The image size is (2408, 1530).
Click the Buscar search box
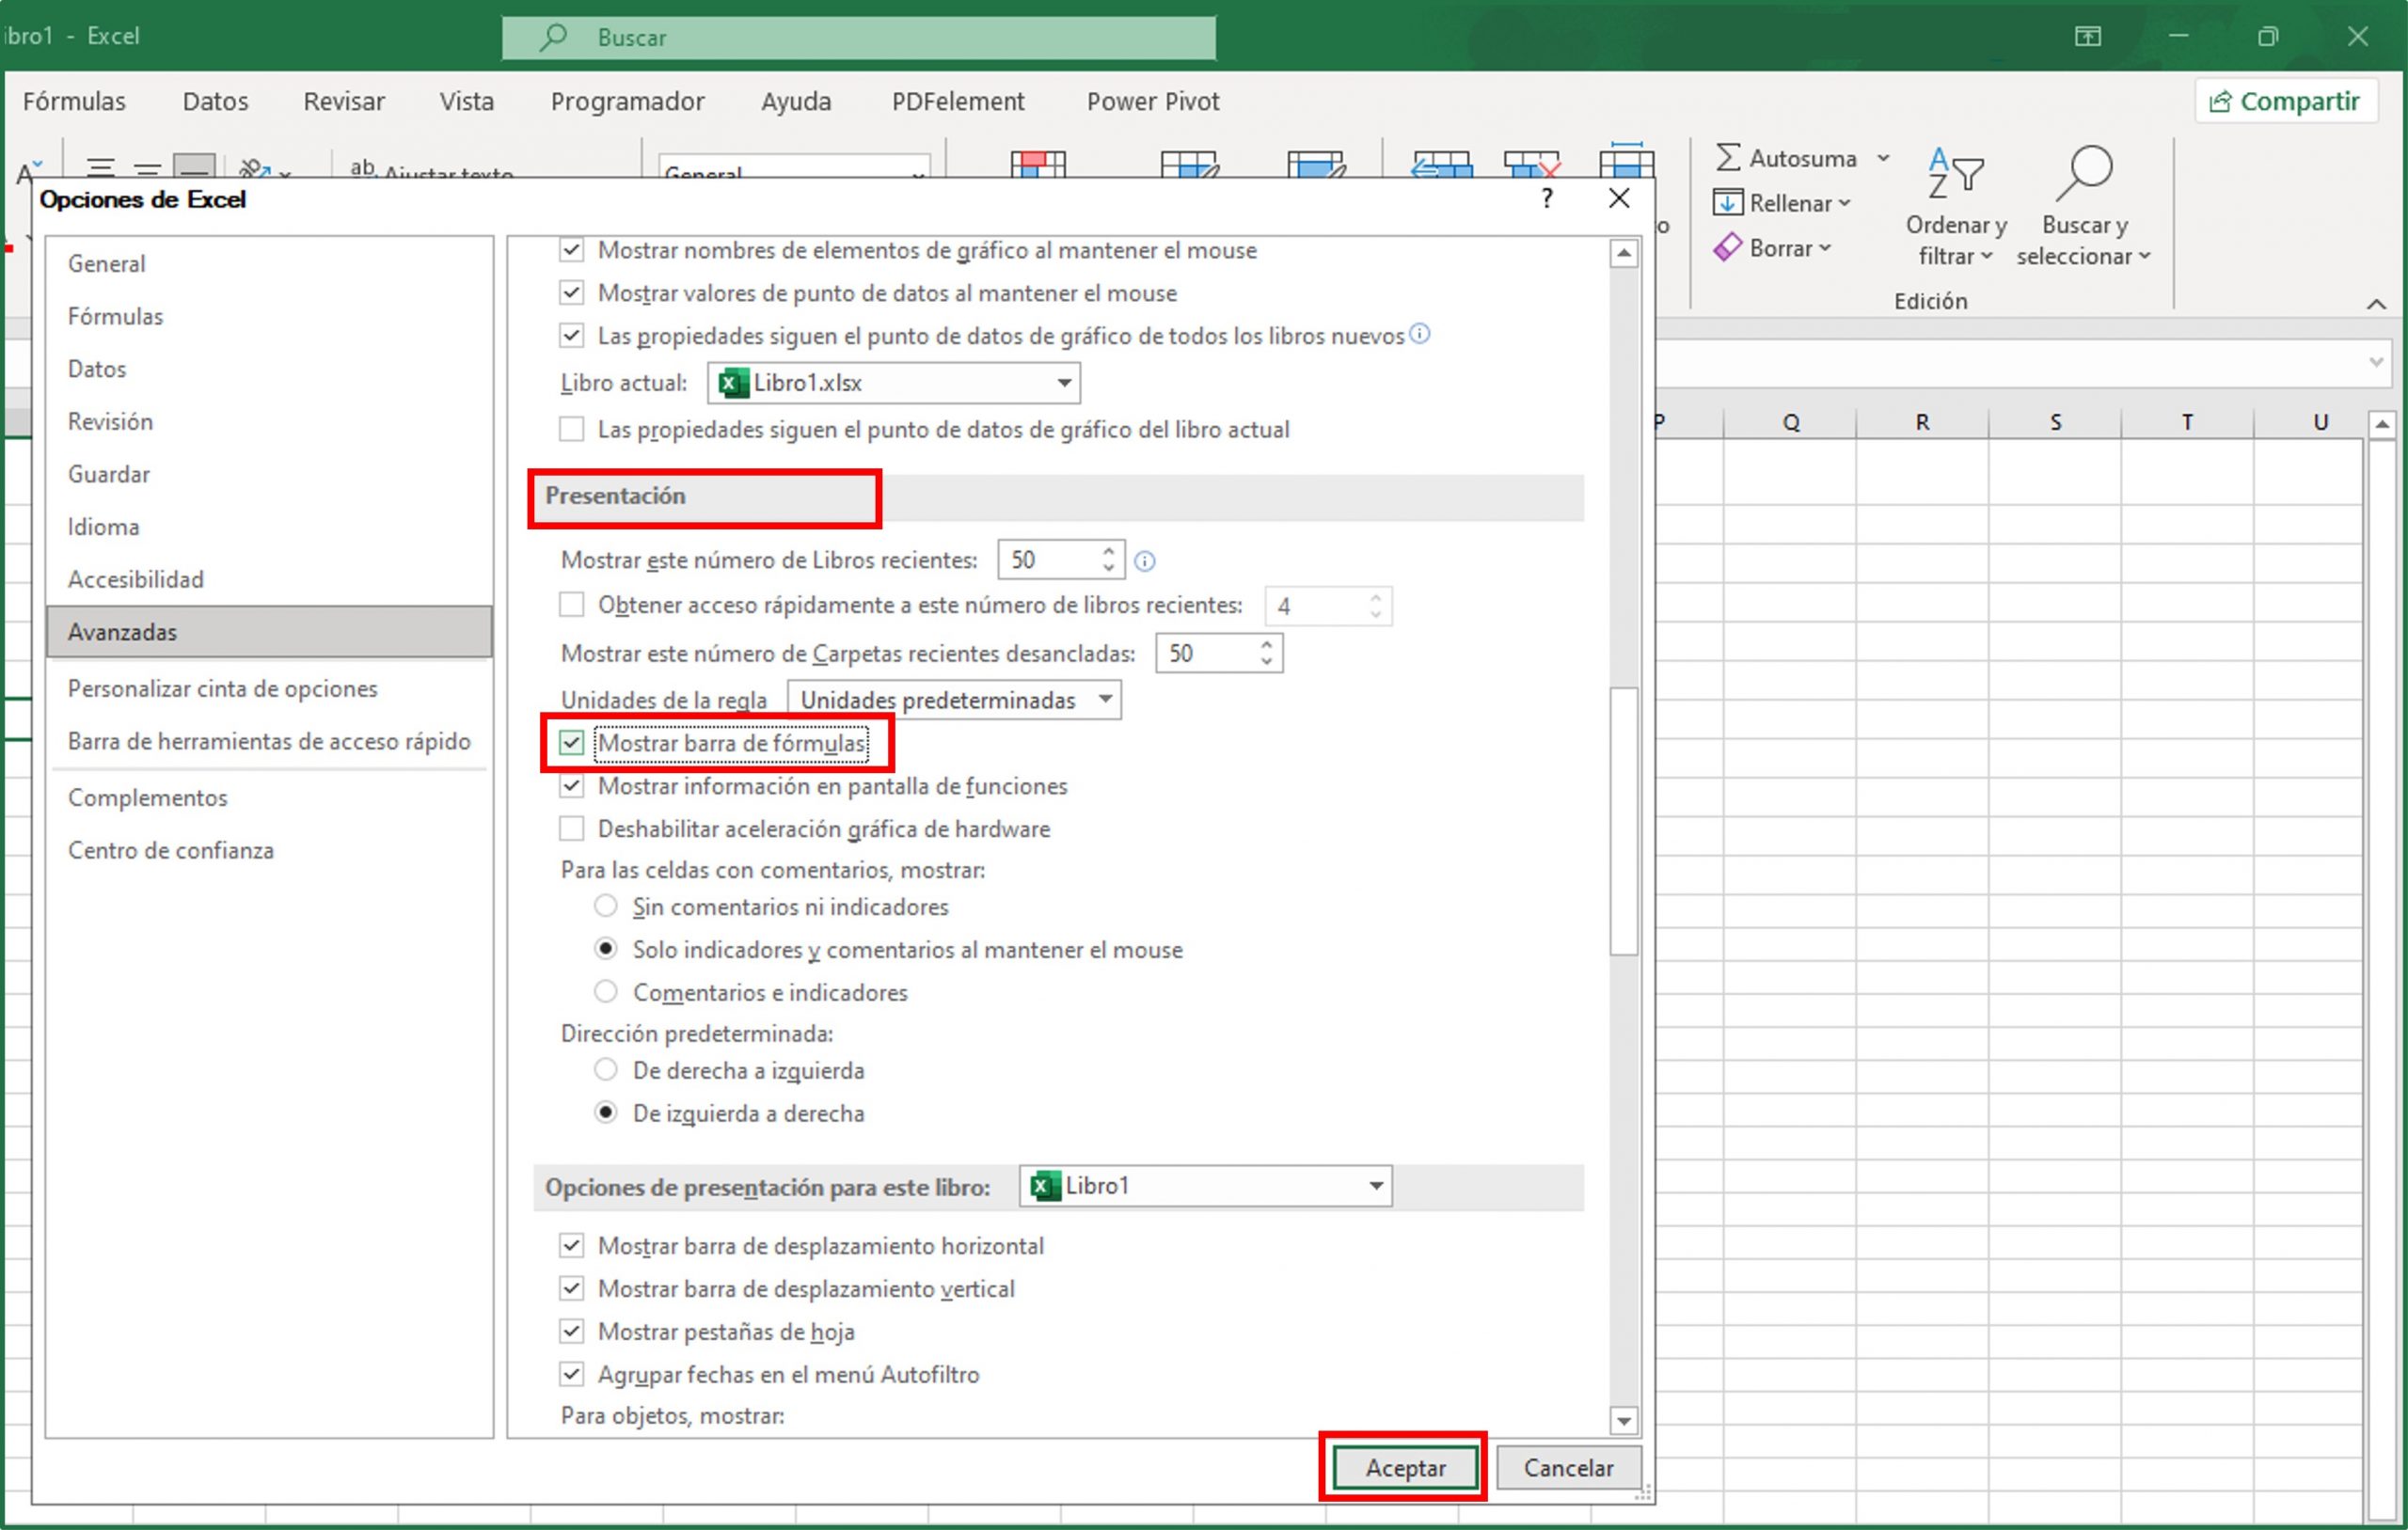(x=860, y=38)
